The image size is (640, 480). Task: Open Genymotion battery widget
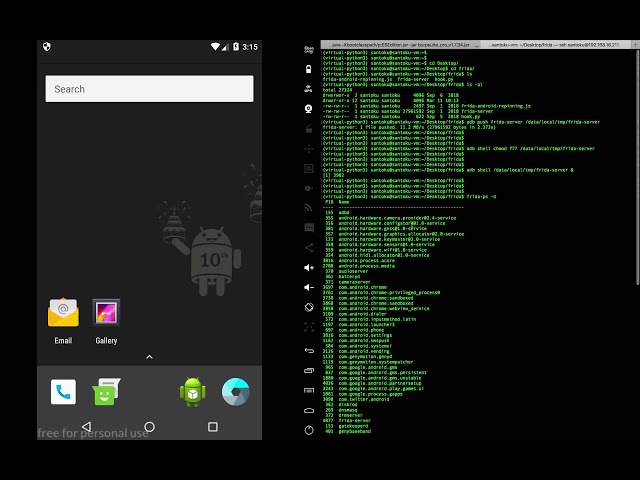(x=309, y=69)
